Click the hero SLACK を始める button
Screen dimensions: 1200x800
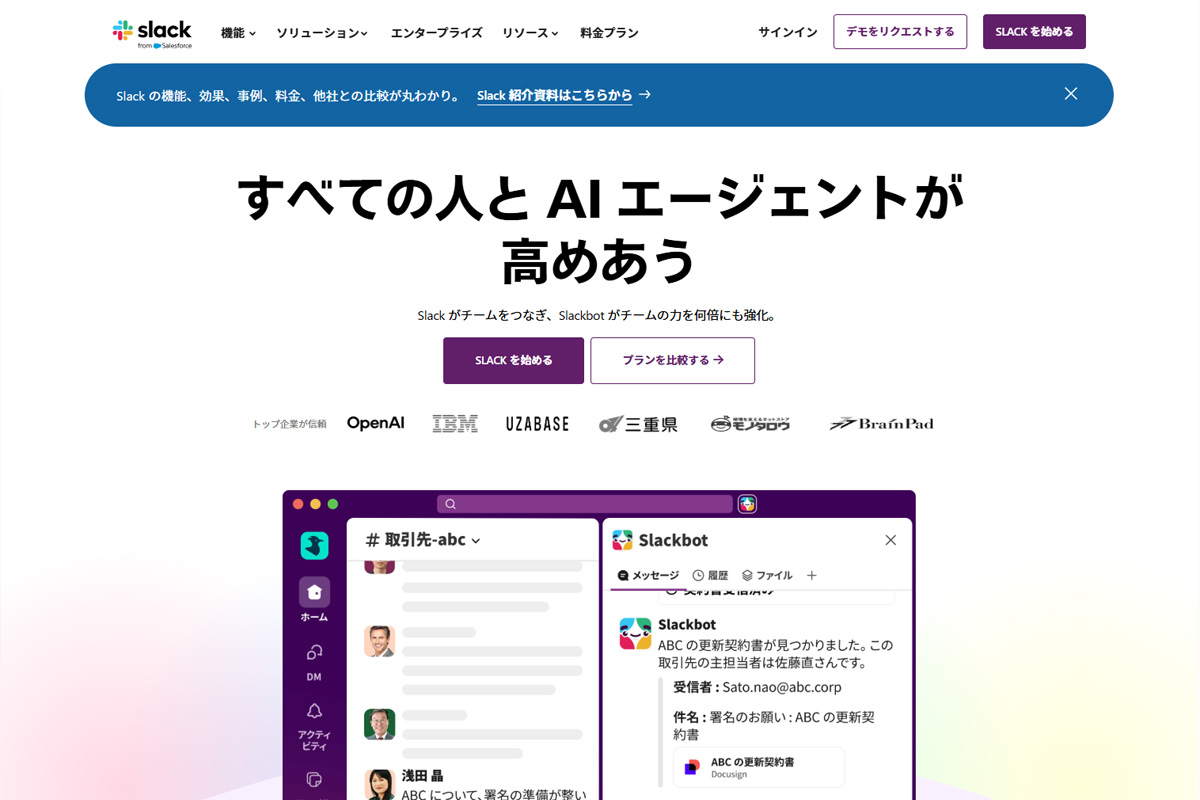pyautogui.click(x=513, y=360)
